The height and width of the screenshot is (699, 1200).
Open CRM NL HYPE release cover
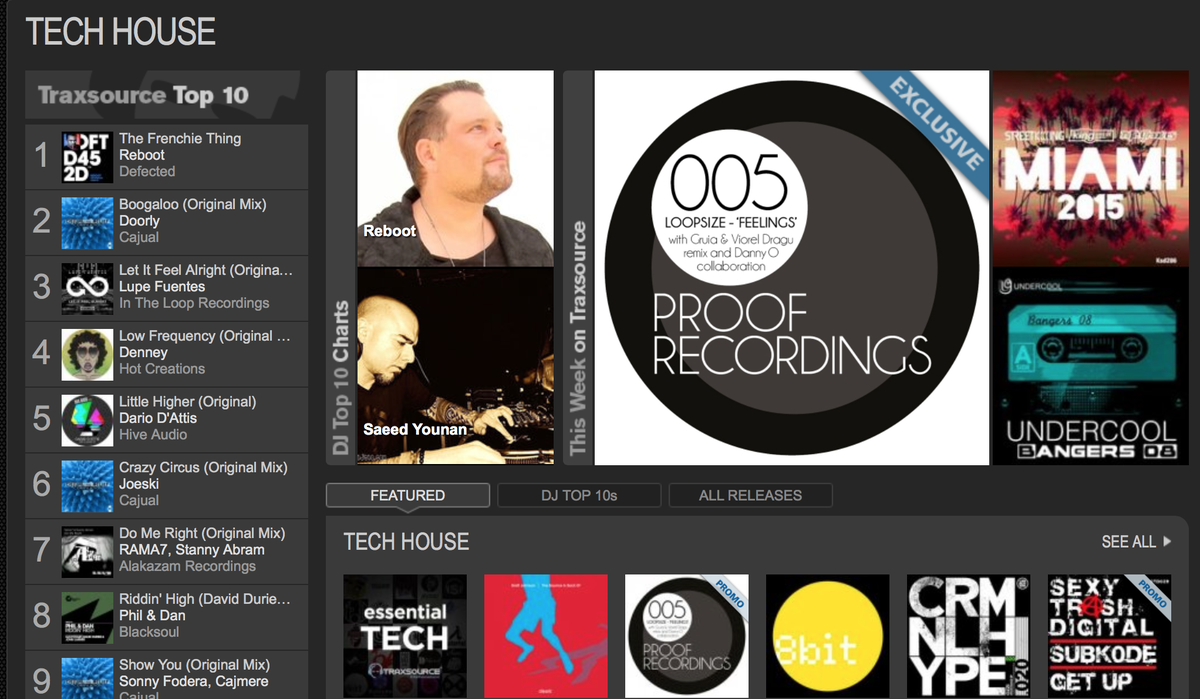[968, 636]
